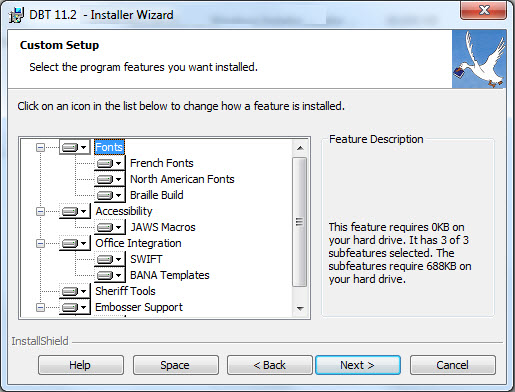This screenshot has height=392, width=515.
Task: Go to previous step with Back
Action: click(270, 365)
